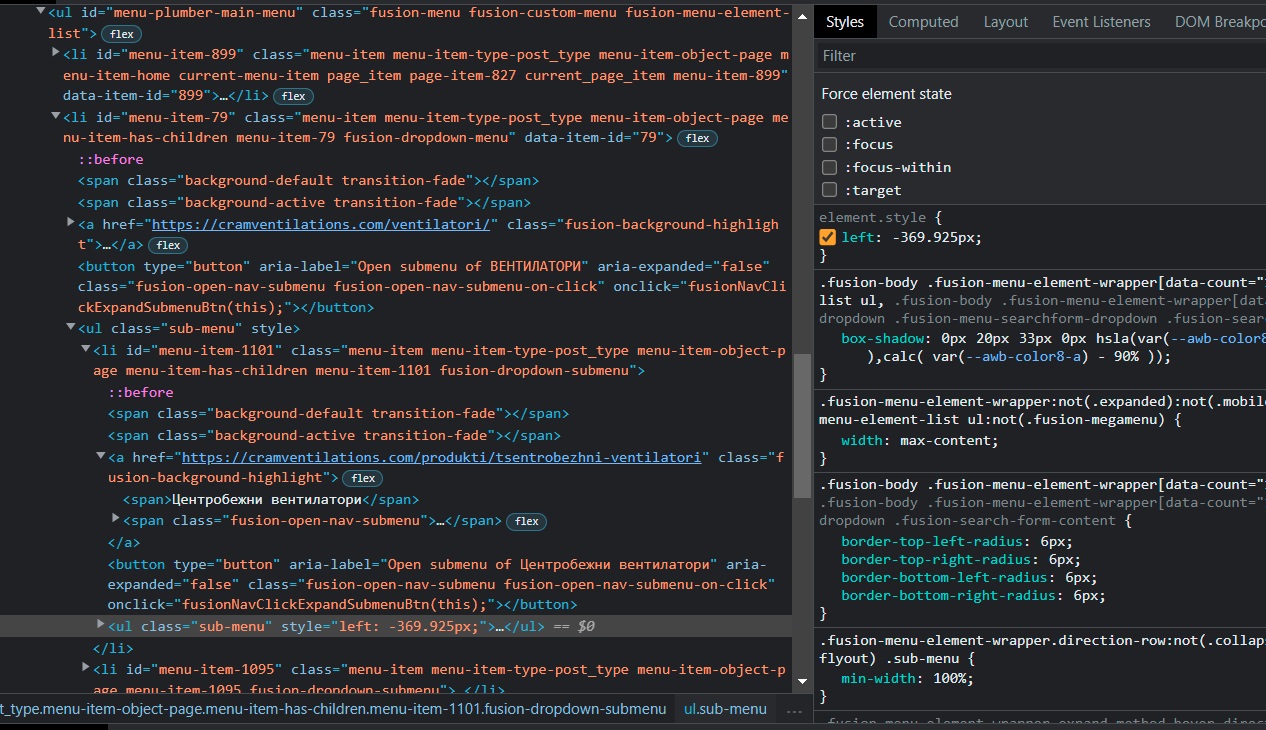1266x730 pixels.
Task: Click the flex badge after menu-item-899 li
Action: (293, 96)
